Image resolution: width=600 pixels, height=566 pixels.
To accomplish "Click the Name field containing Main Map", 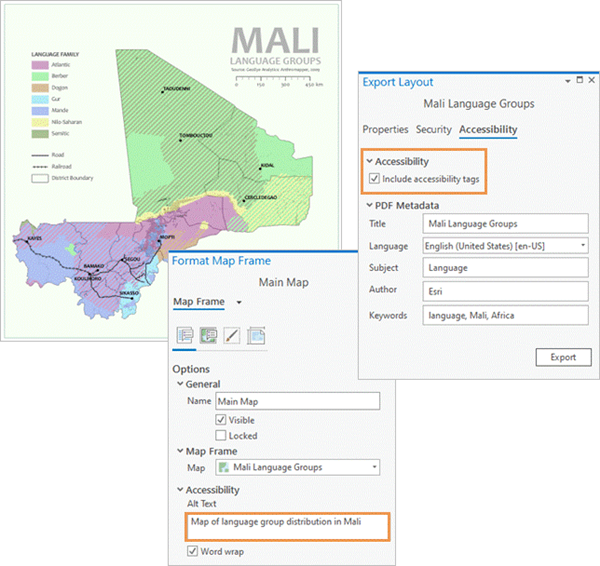I will pyautogui.click(x=298, y=401).
